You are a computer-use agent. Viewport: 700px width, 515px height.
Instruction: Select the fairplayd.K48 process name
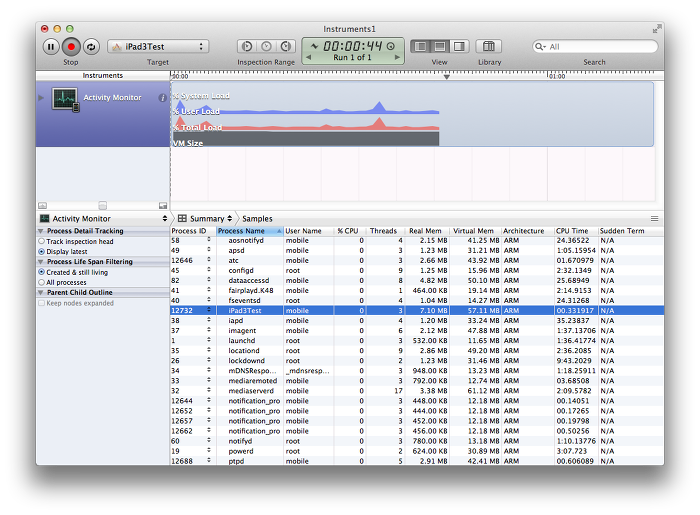pos(250,291)
